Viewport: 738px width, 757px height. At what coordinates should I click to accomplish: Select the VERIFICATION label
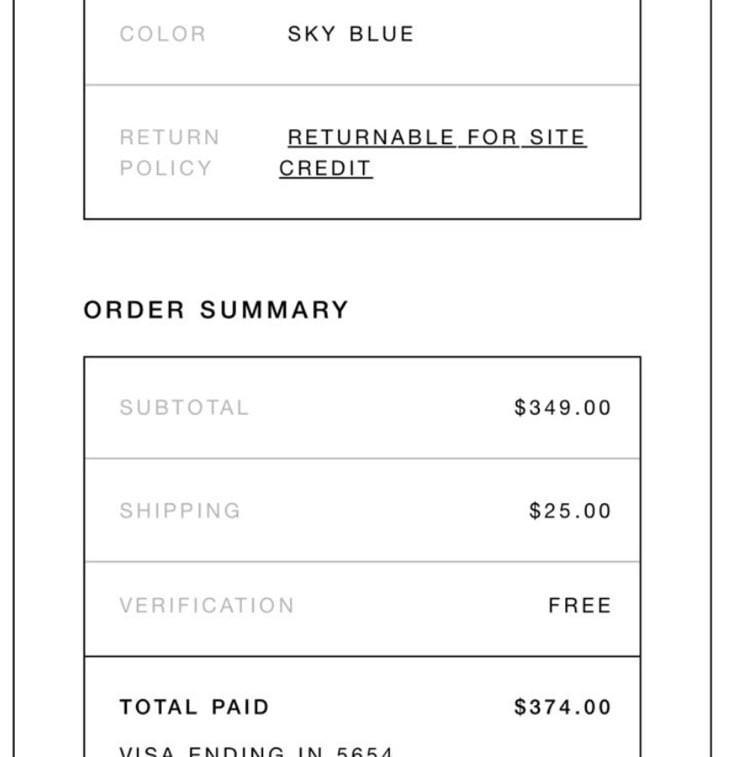[207, 605]
